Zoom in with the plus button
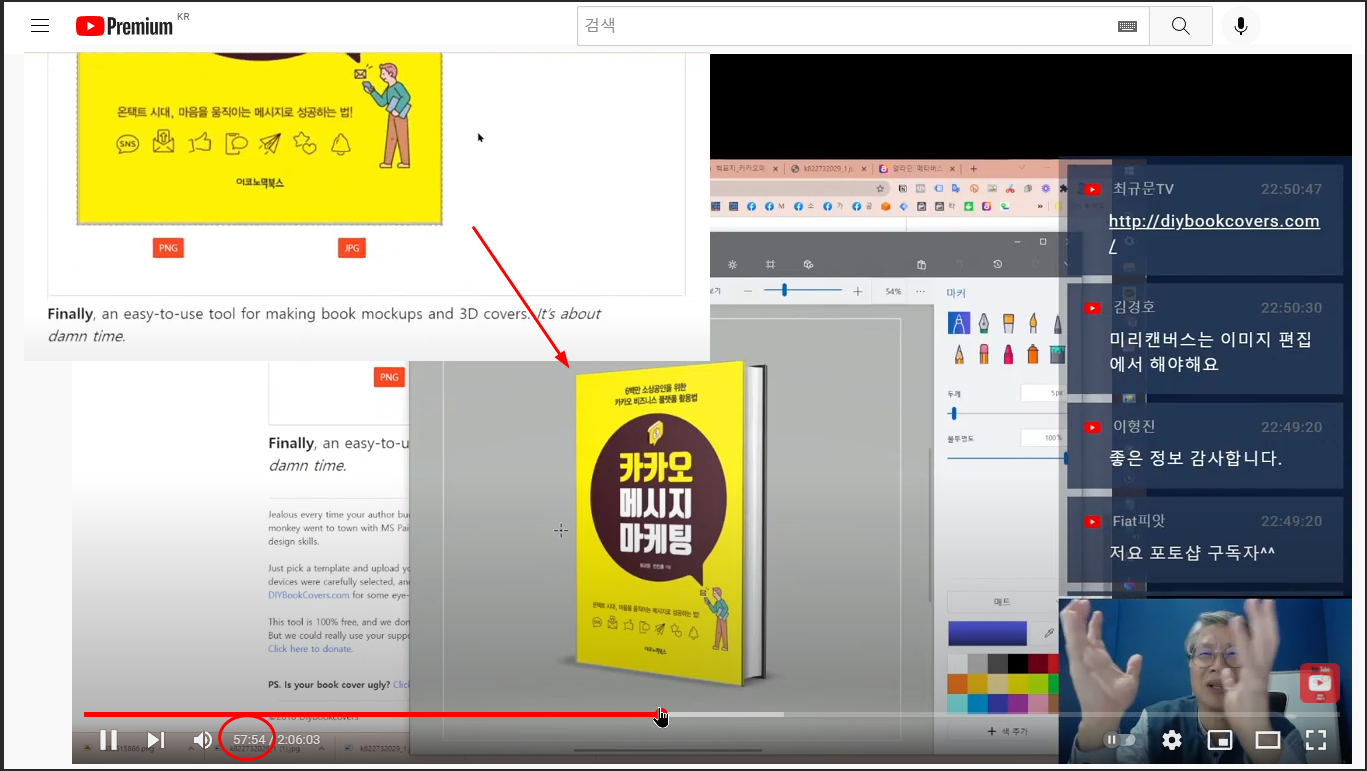Image resolution: width=1367 pixels, height=771 pixels. point(857,291)
